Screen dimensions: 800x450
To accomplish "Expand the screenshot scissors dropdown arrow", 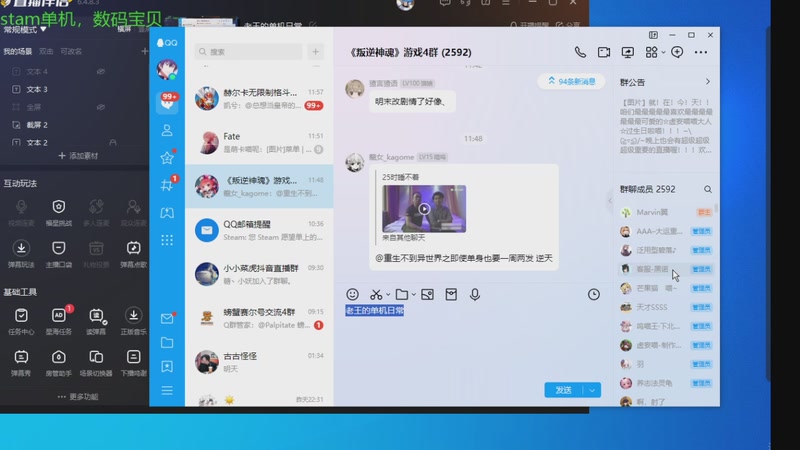I will click(388, 294).
